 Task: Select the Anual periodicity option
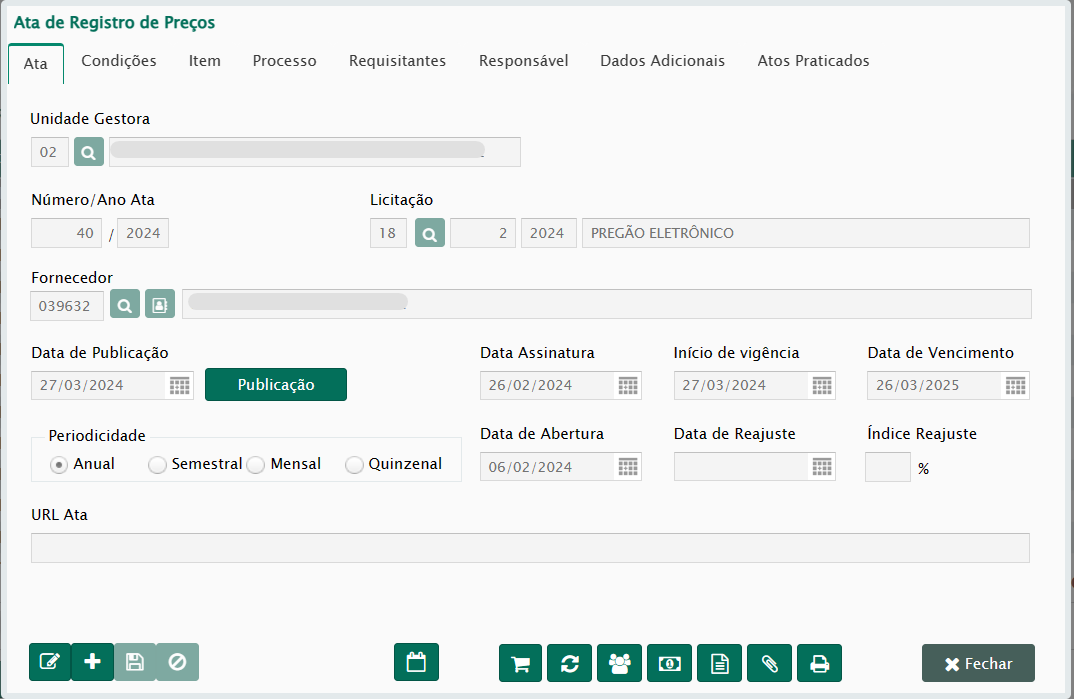(59, 464)
